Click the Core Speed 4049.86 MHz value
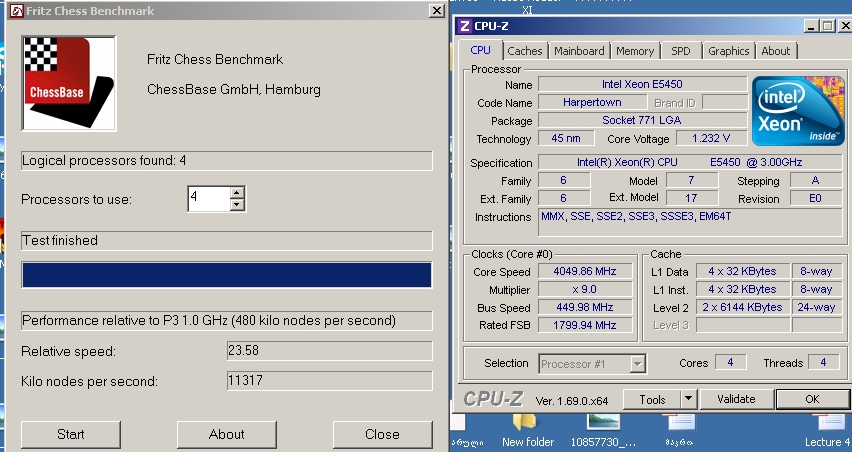The height and width of the screenshot is (452, 852). (585, 271)
